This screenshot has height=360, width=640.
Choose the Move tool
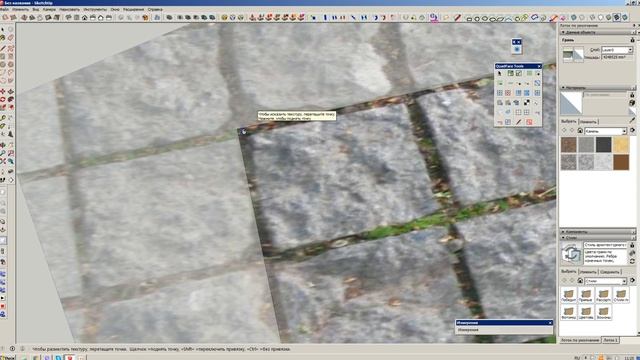coord(3,91)
